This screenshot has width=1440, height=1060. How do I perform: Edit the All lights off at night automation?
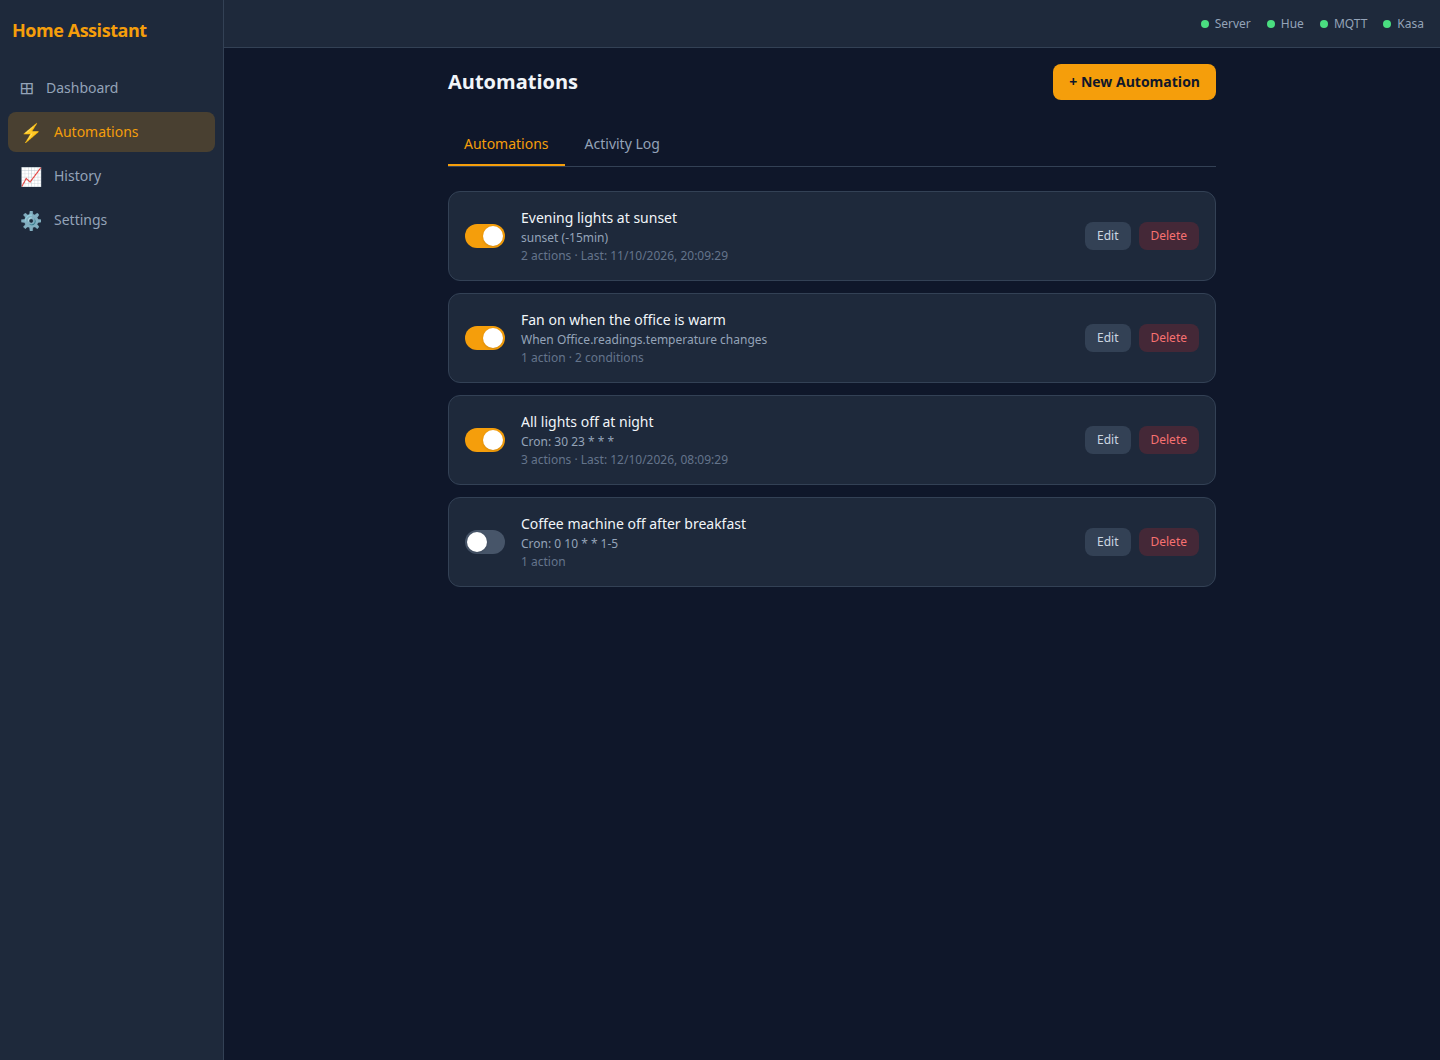1108,440
